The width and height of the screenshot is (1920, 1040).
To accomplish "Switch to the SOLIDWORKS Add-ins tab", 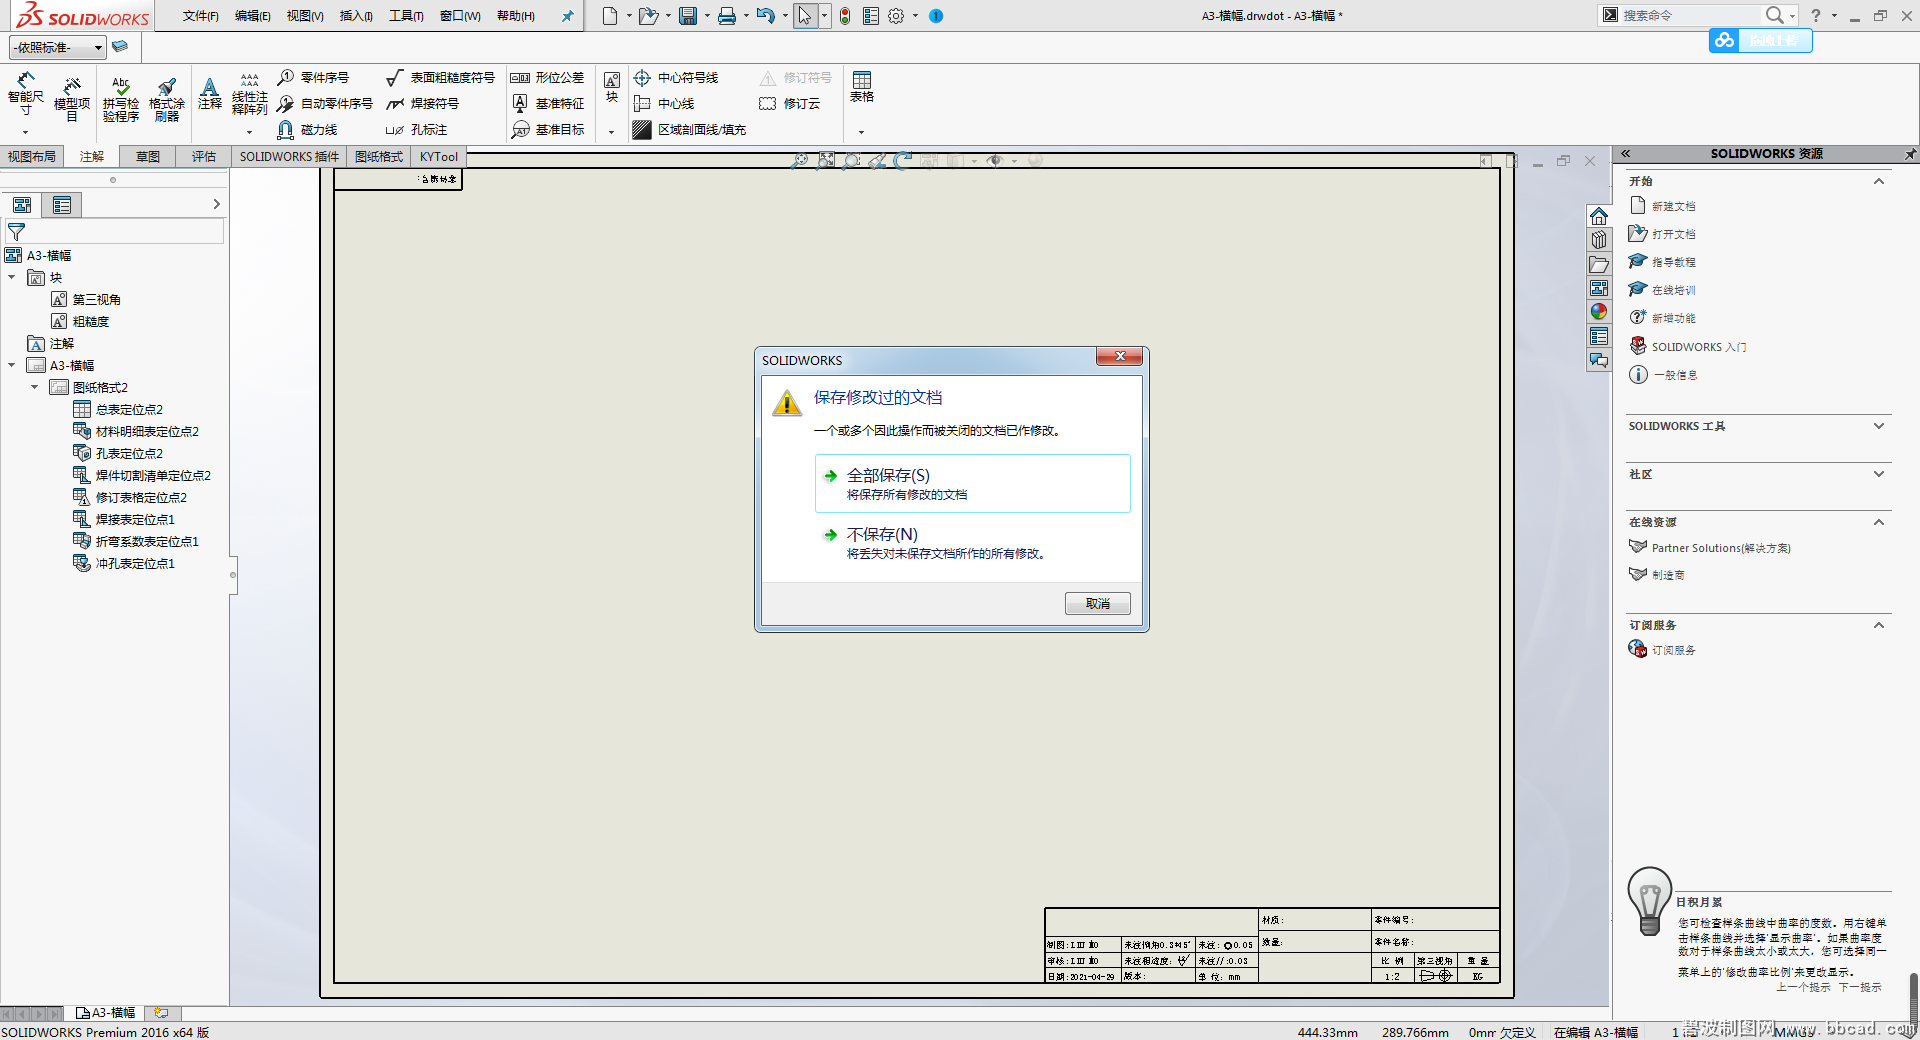I will coord(289,156).
